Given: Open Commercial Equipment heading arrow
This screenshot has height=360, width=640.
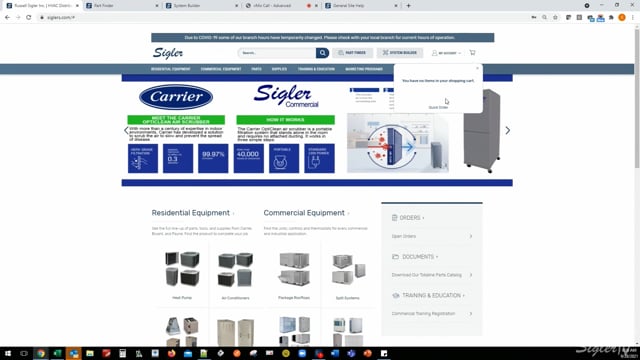Looking at the screenshot, I should [x=349, y=213].
